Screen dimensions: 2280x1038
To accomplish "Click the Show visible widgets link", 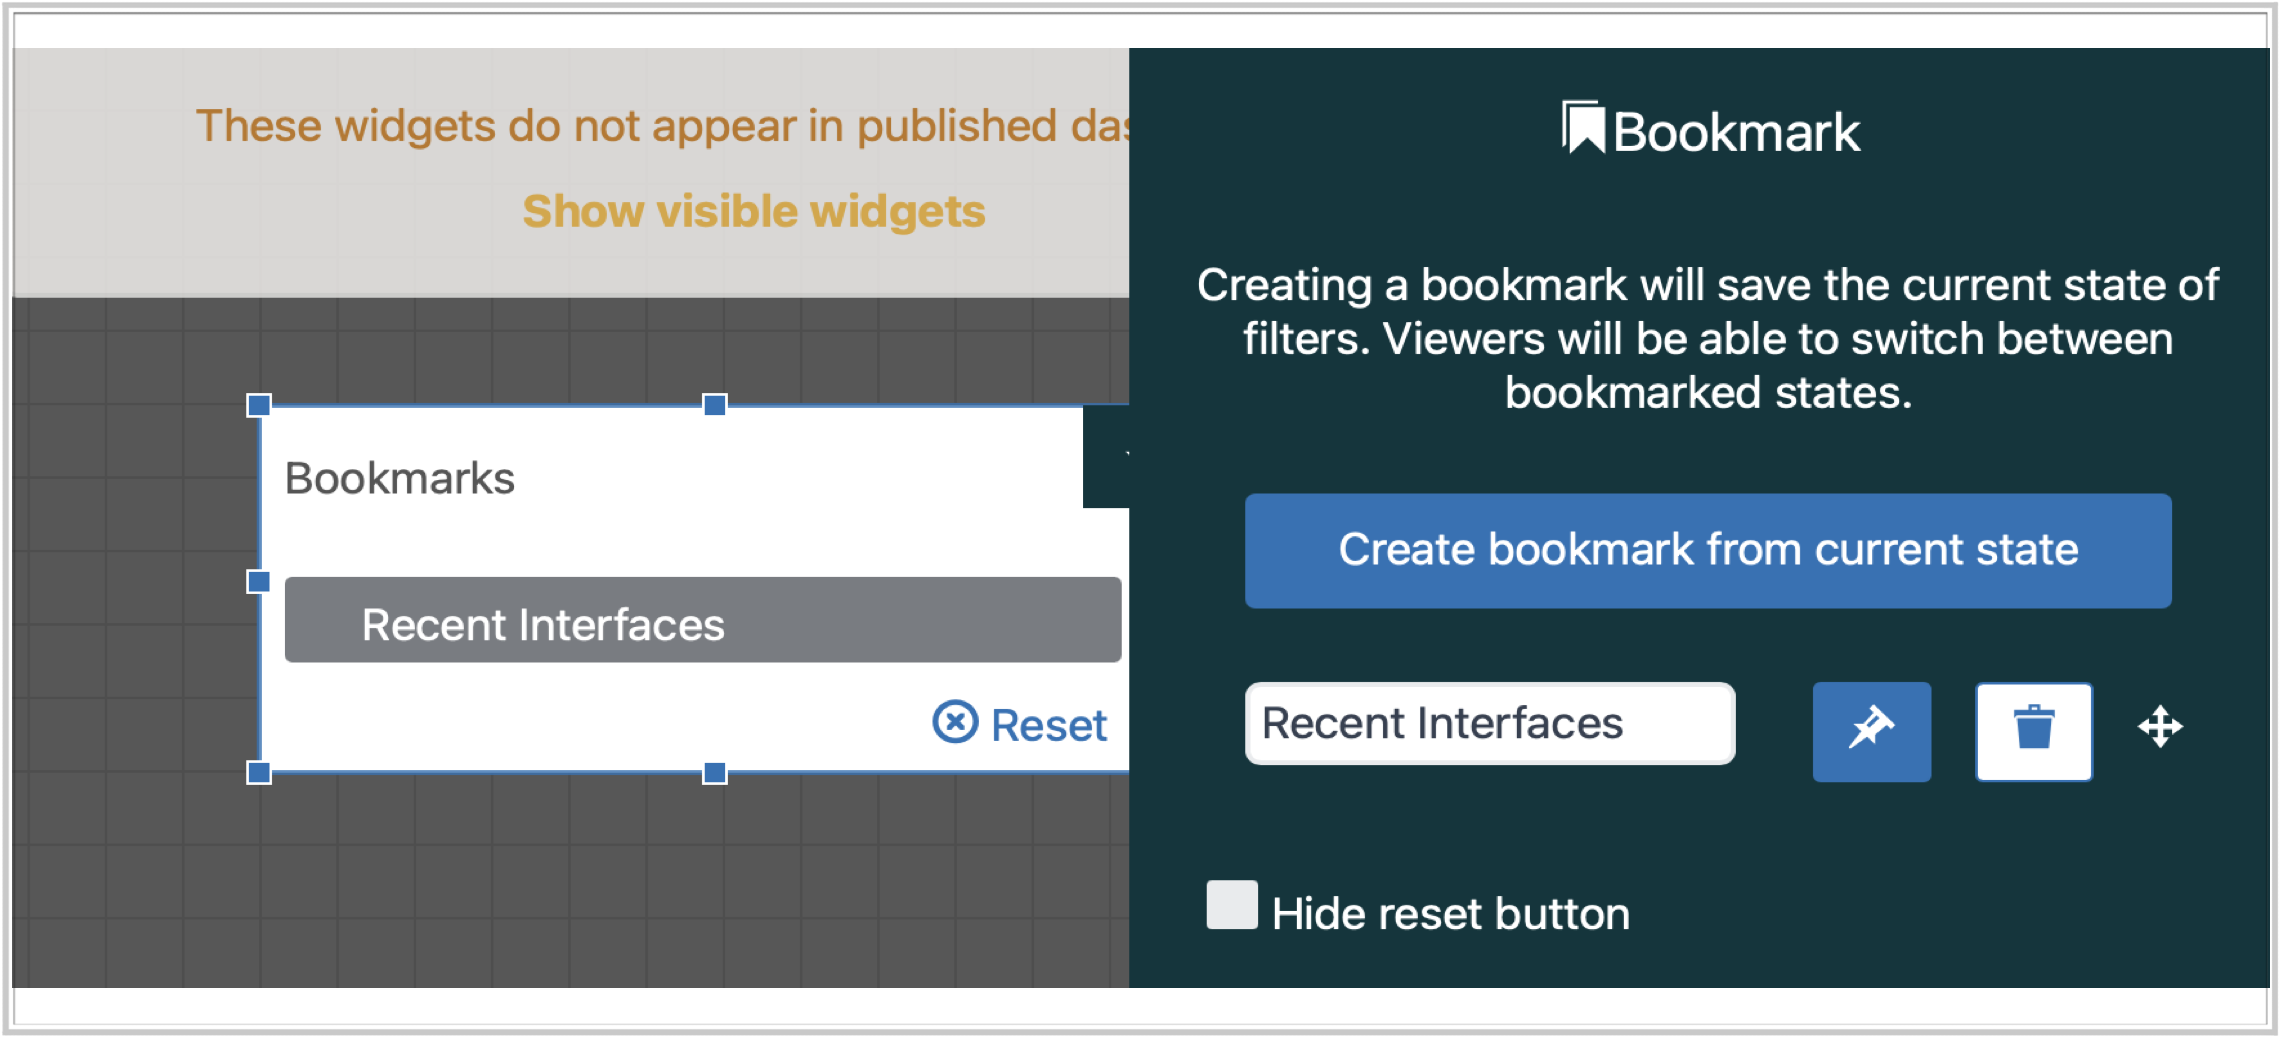I will (x=754, y=211).
